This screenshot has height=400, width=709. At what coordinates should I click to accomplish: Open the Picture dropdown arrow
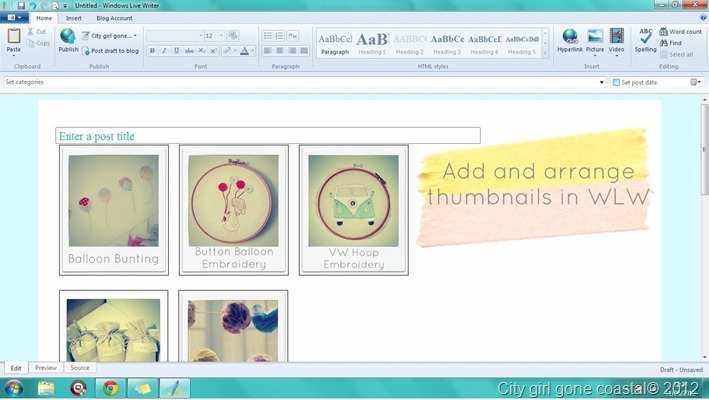point(595,55)
